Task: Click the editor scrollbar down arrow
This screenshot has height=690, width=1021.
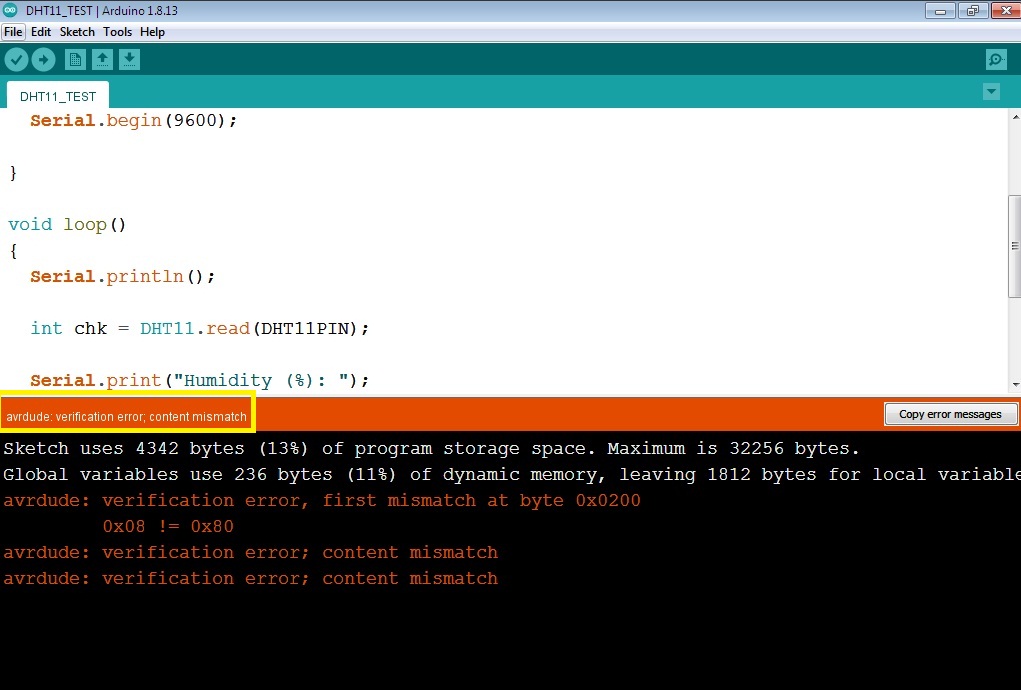Action: coord(1015,385)
